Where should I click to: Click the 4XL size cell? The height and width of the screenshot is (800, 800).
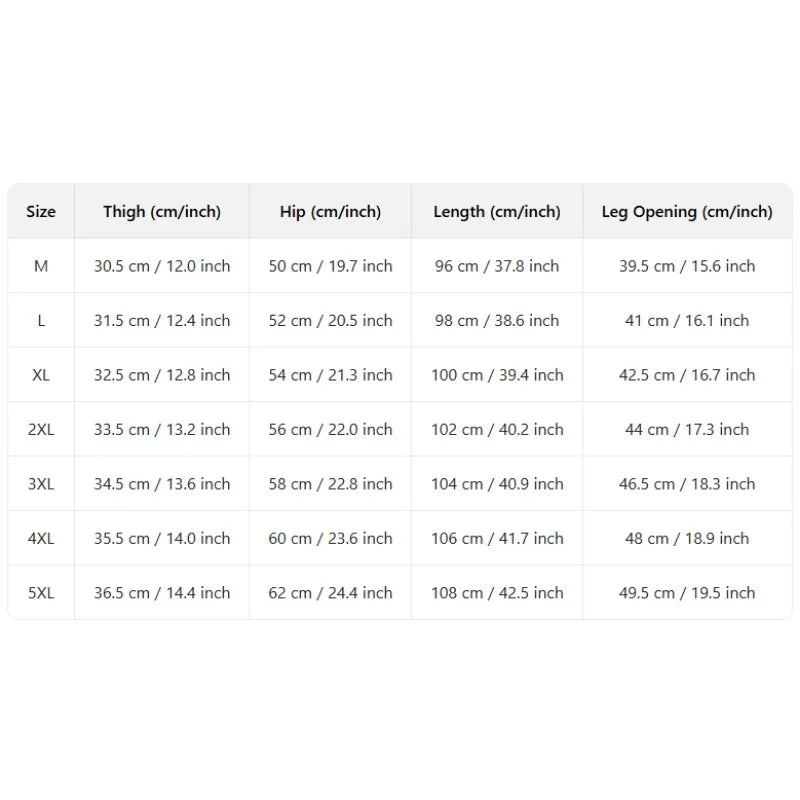(41, 538)
